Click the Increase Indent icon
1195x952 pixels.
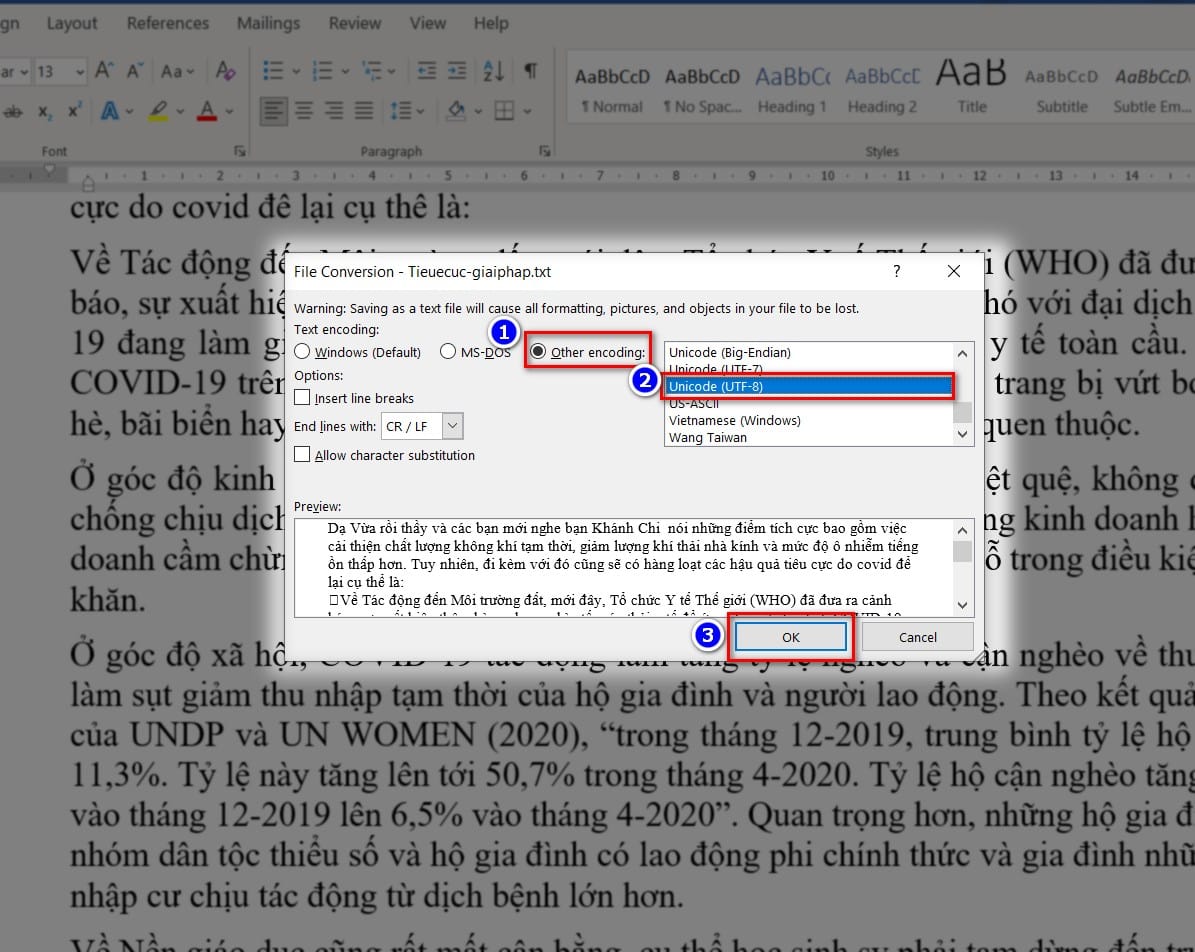coord(458,71)
